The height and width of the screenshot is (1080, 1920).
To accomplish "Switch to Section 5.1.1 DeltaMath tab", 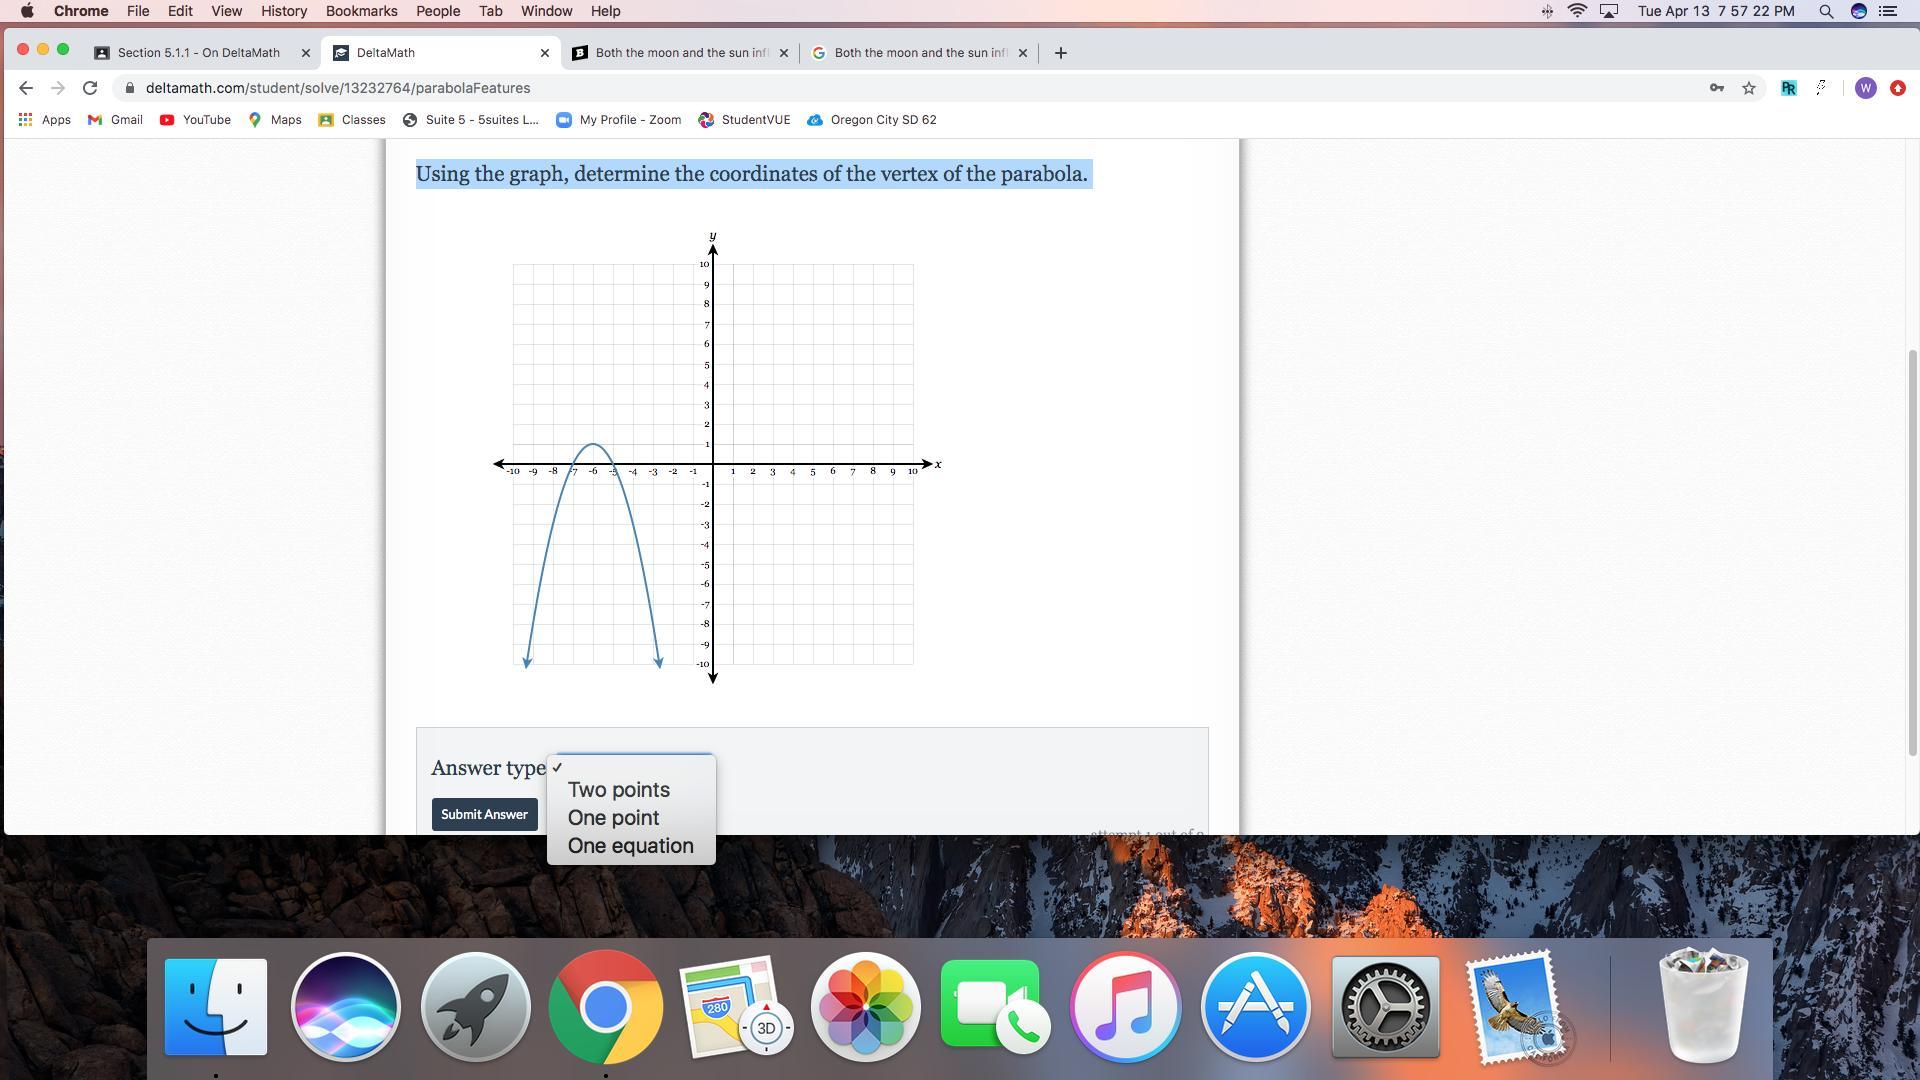I will pos(198,53).
